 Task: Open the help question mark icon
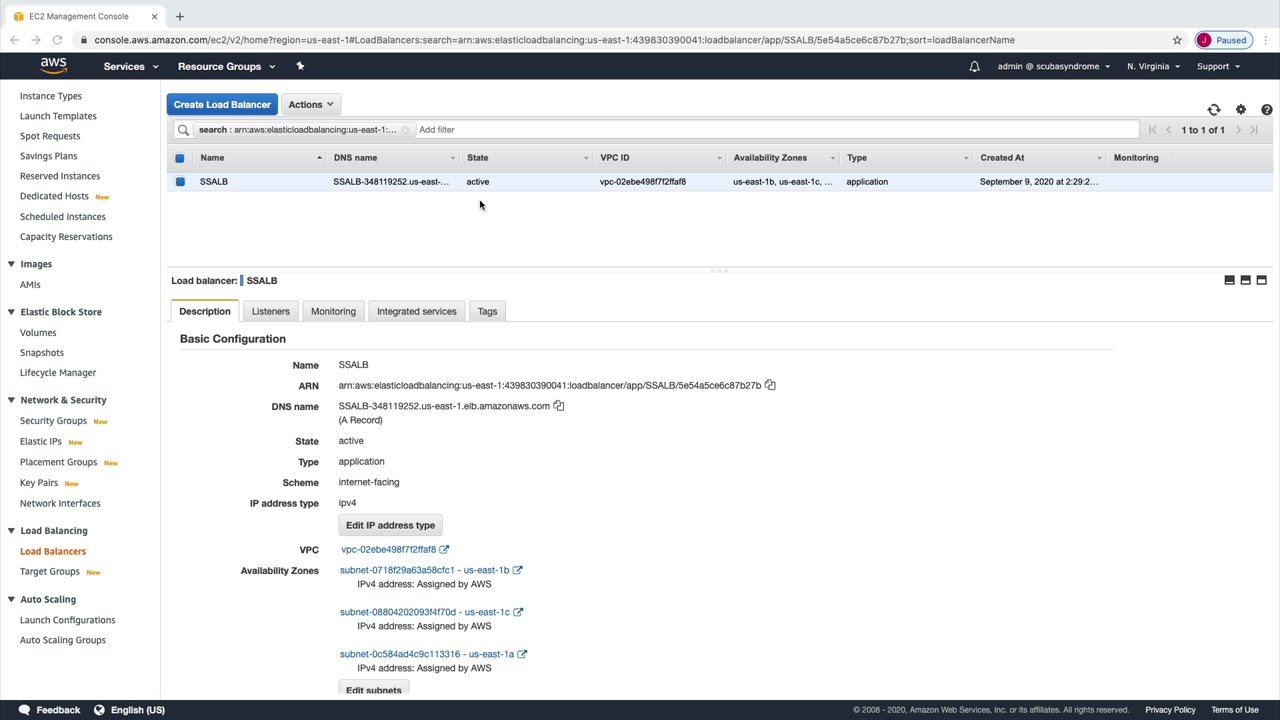coord(1267,110)
